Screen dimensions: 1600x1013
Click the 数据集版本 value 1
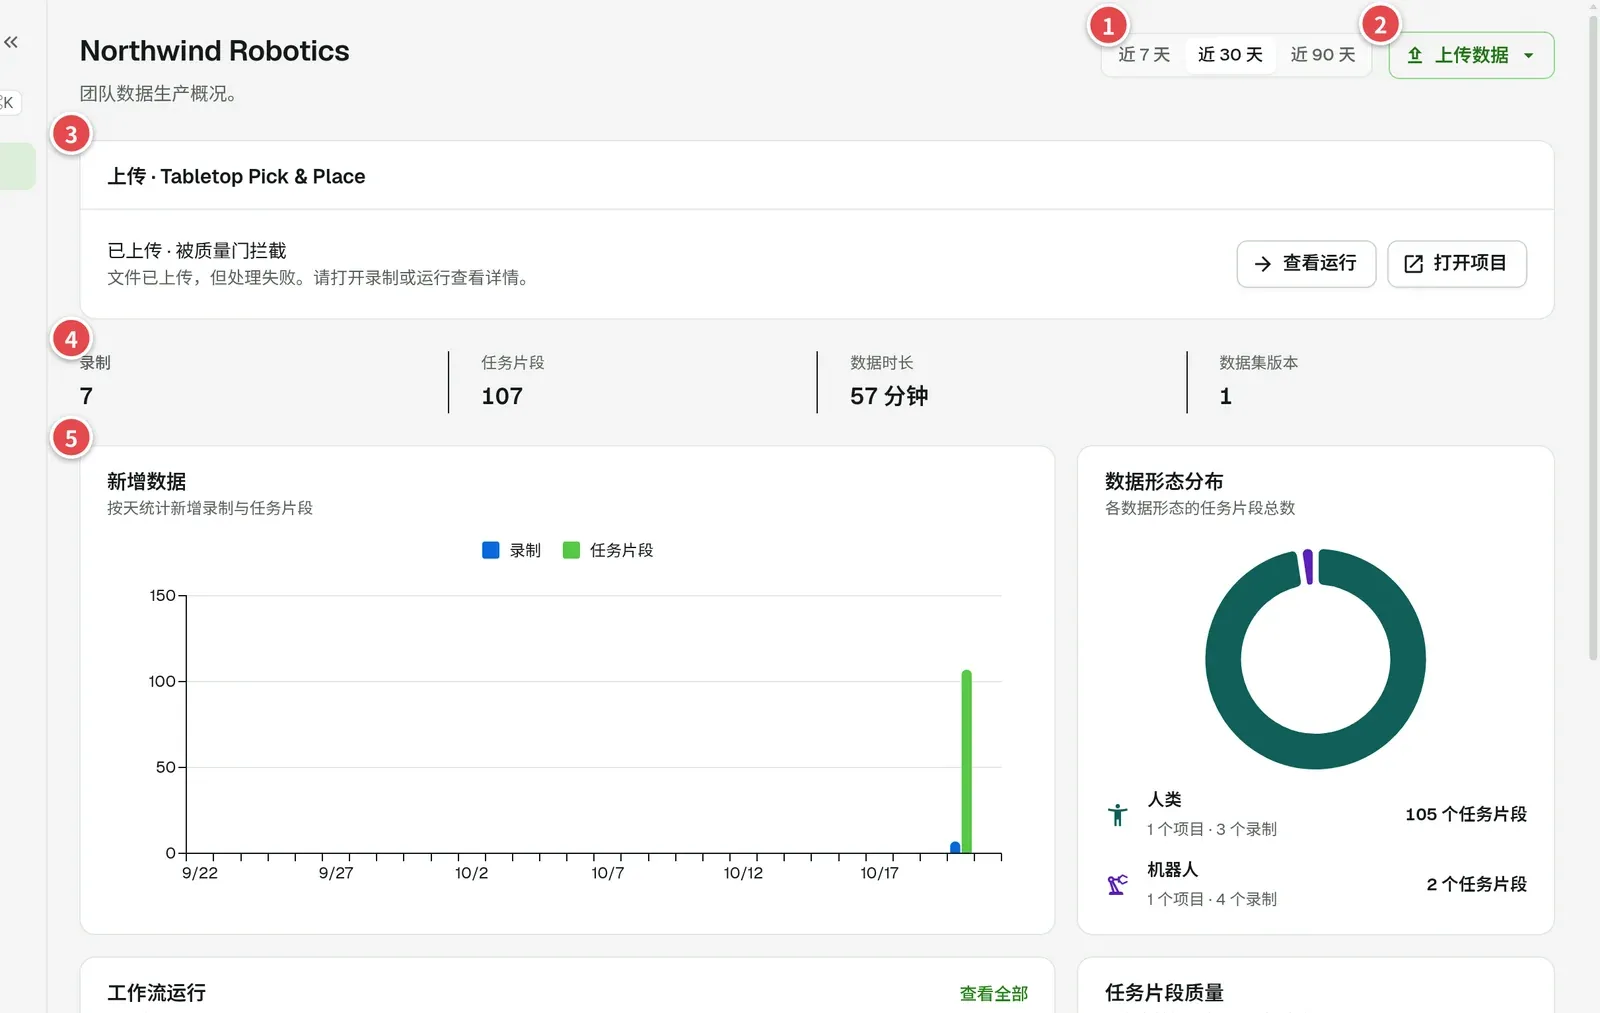coord(1226,397)
